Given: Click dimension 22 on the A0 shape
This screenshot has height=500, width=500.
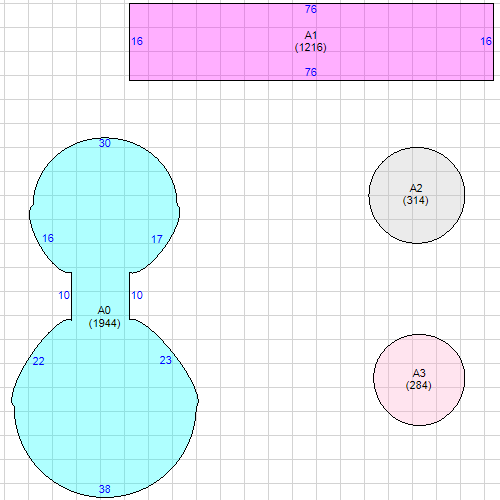Looking at the screenshot, I should (39, 361).
